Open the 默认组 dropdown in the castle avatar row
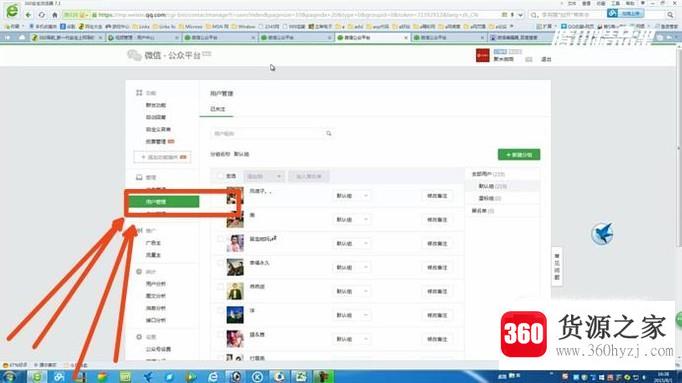Screen dimensions: 682x383 tap(352, 315)
